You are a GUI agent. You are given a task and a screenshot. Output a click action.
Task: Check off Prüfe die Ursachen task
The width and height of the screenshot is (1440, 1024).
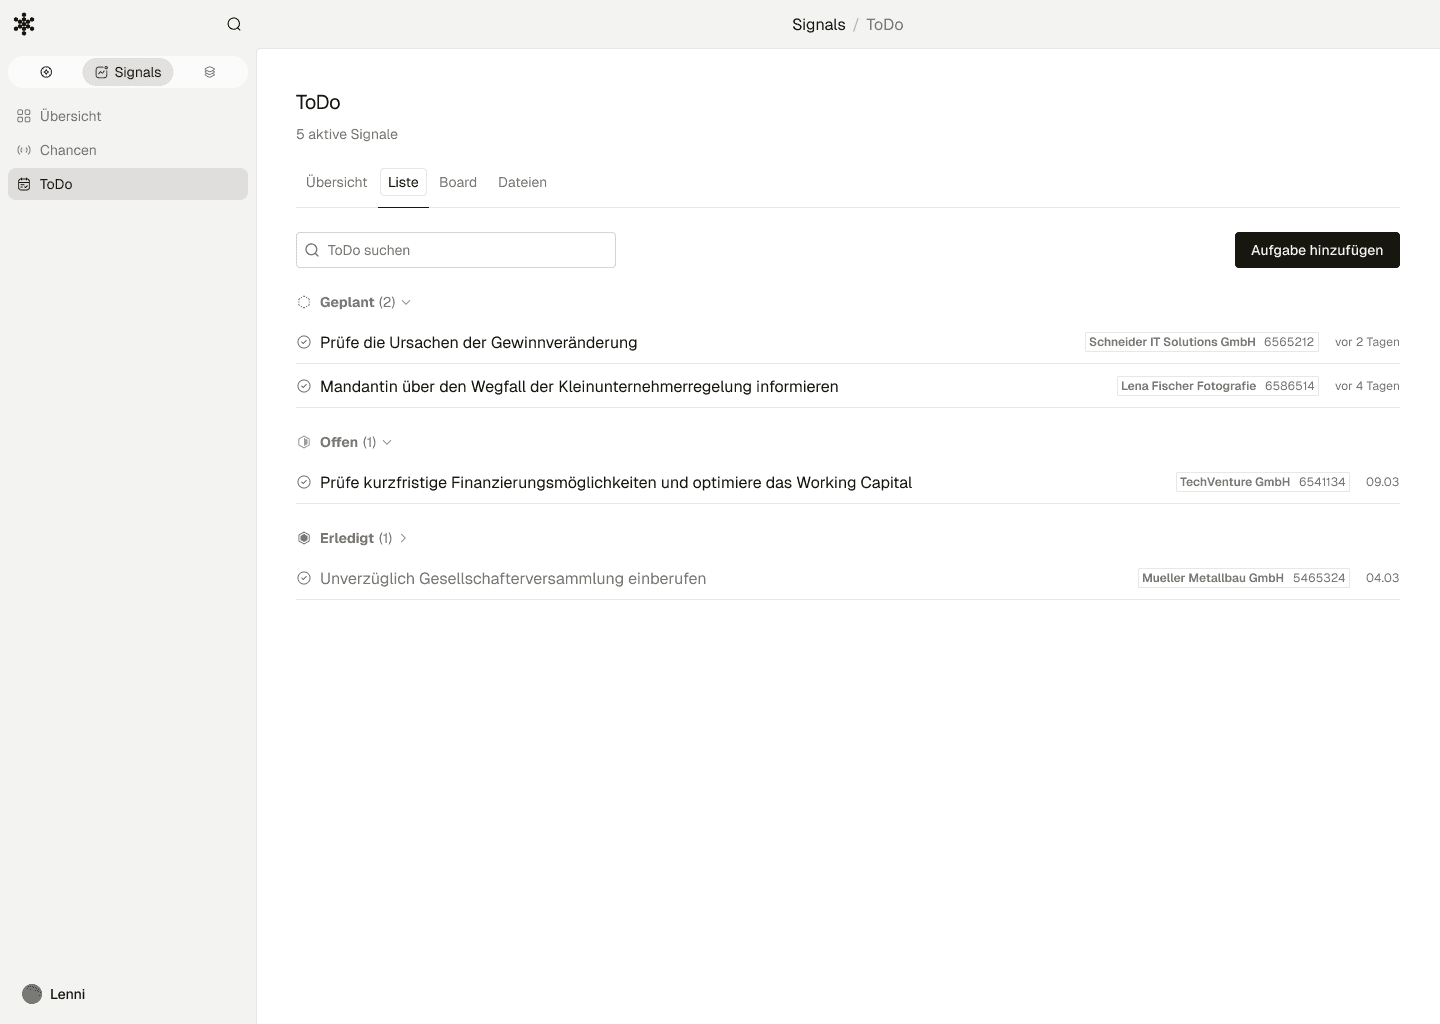click(x=304, y=342)
